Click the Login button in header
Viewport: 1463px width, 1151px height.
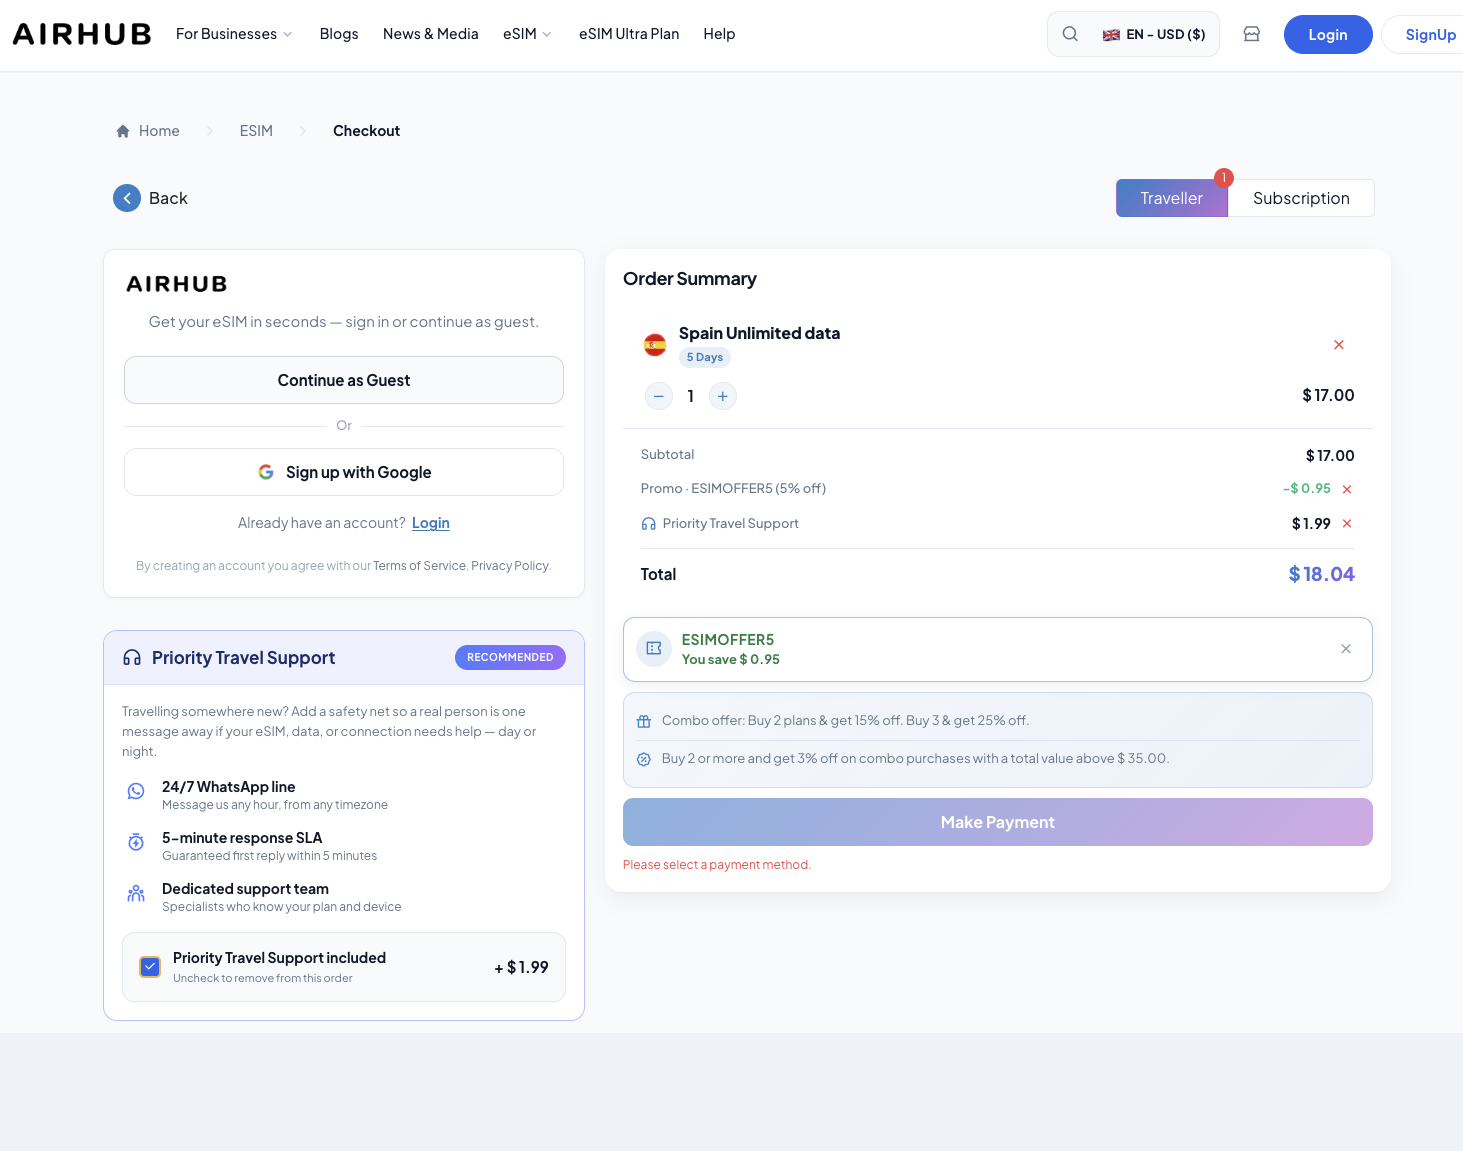click(1328, 35)
